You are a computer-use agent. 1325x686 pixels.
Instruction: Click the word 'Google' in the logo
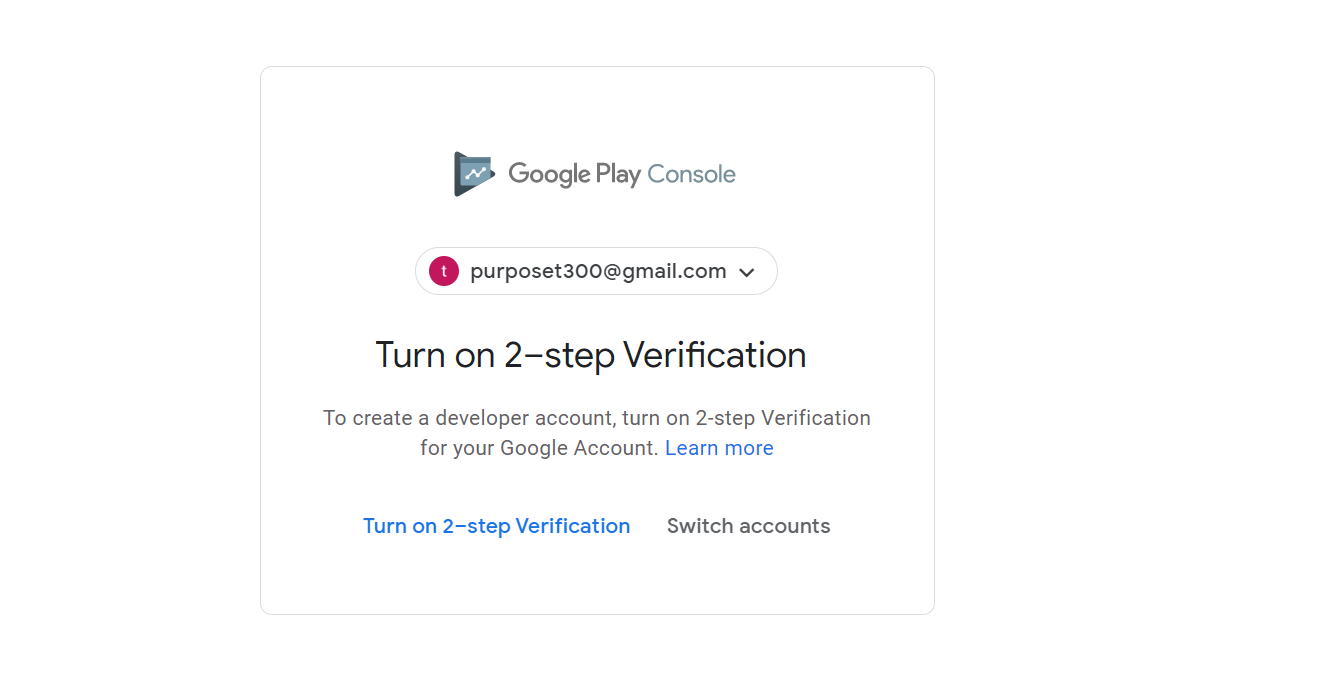[x=549, y=175]
